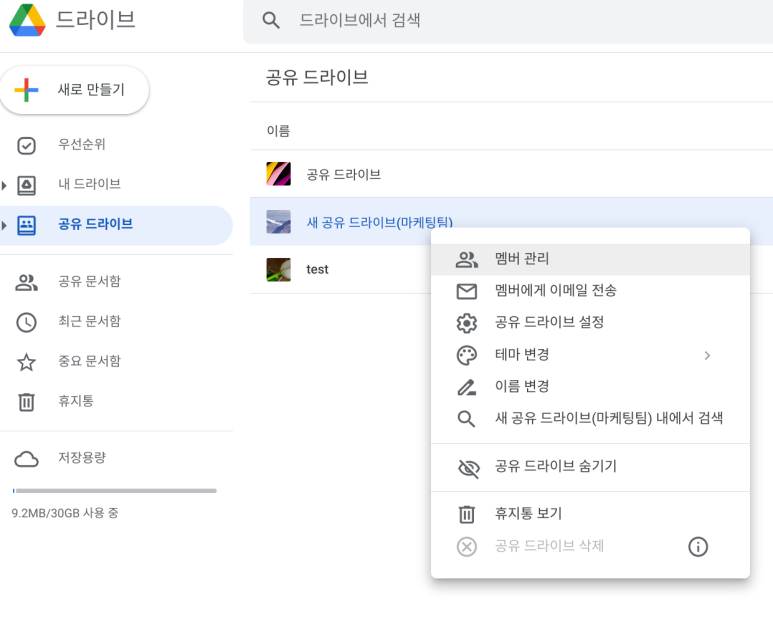Click the settings gear icon in menu
Image resolution: width=773 pixels, height=627 pixels.
tap(466, 323)
